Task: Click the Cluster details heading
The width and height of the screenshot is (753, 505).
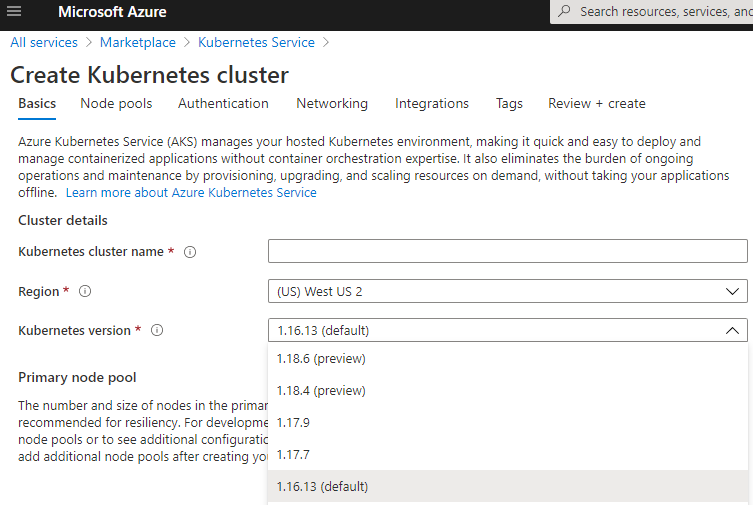Action: pos(63,220)
